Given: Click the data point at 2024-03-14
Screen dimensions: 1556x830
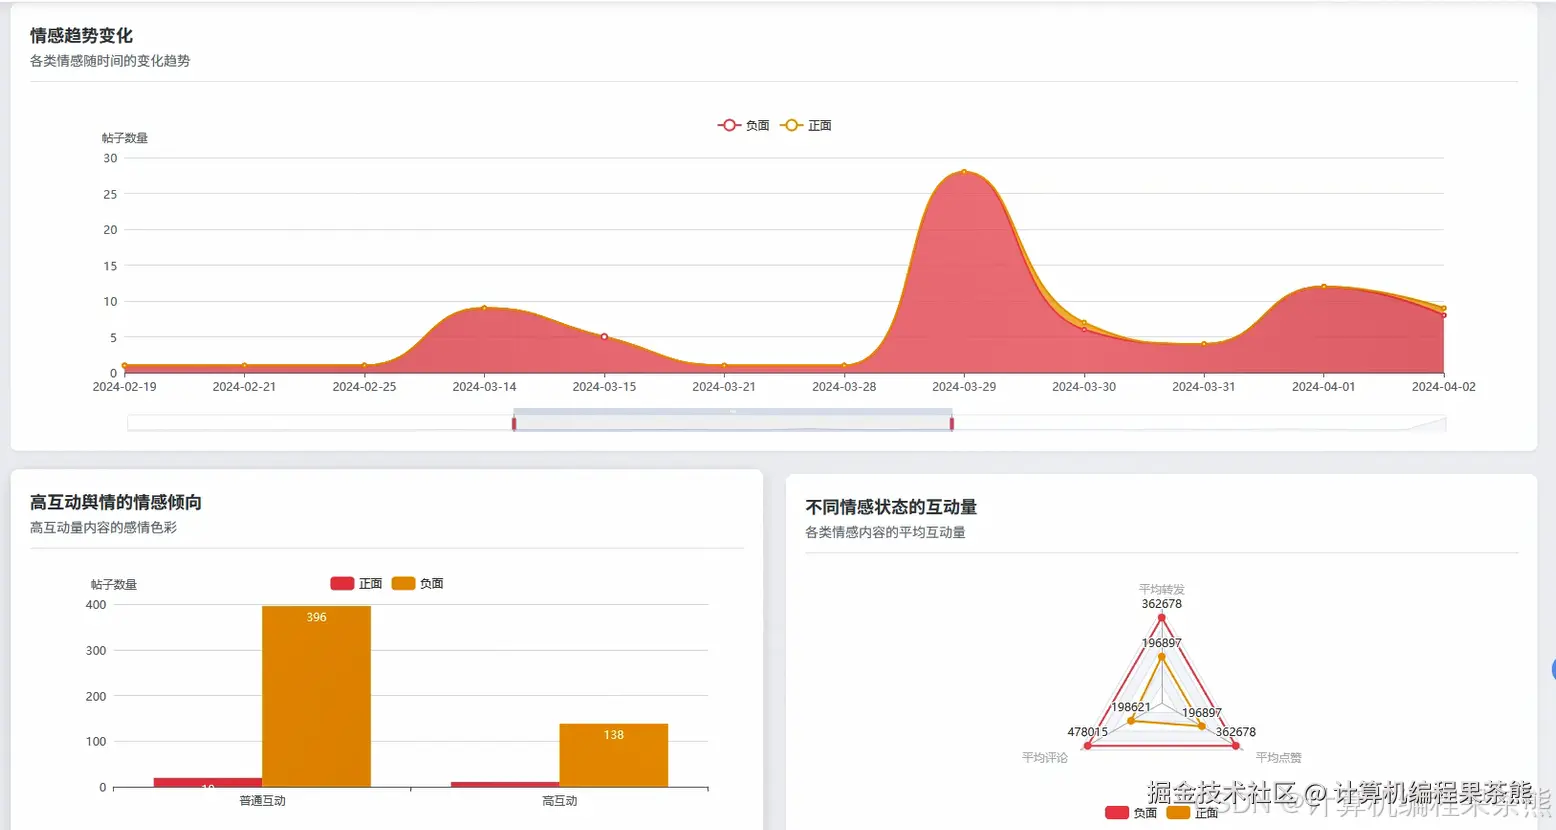Looking at the screenshot, I should tap(484, 308).
